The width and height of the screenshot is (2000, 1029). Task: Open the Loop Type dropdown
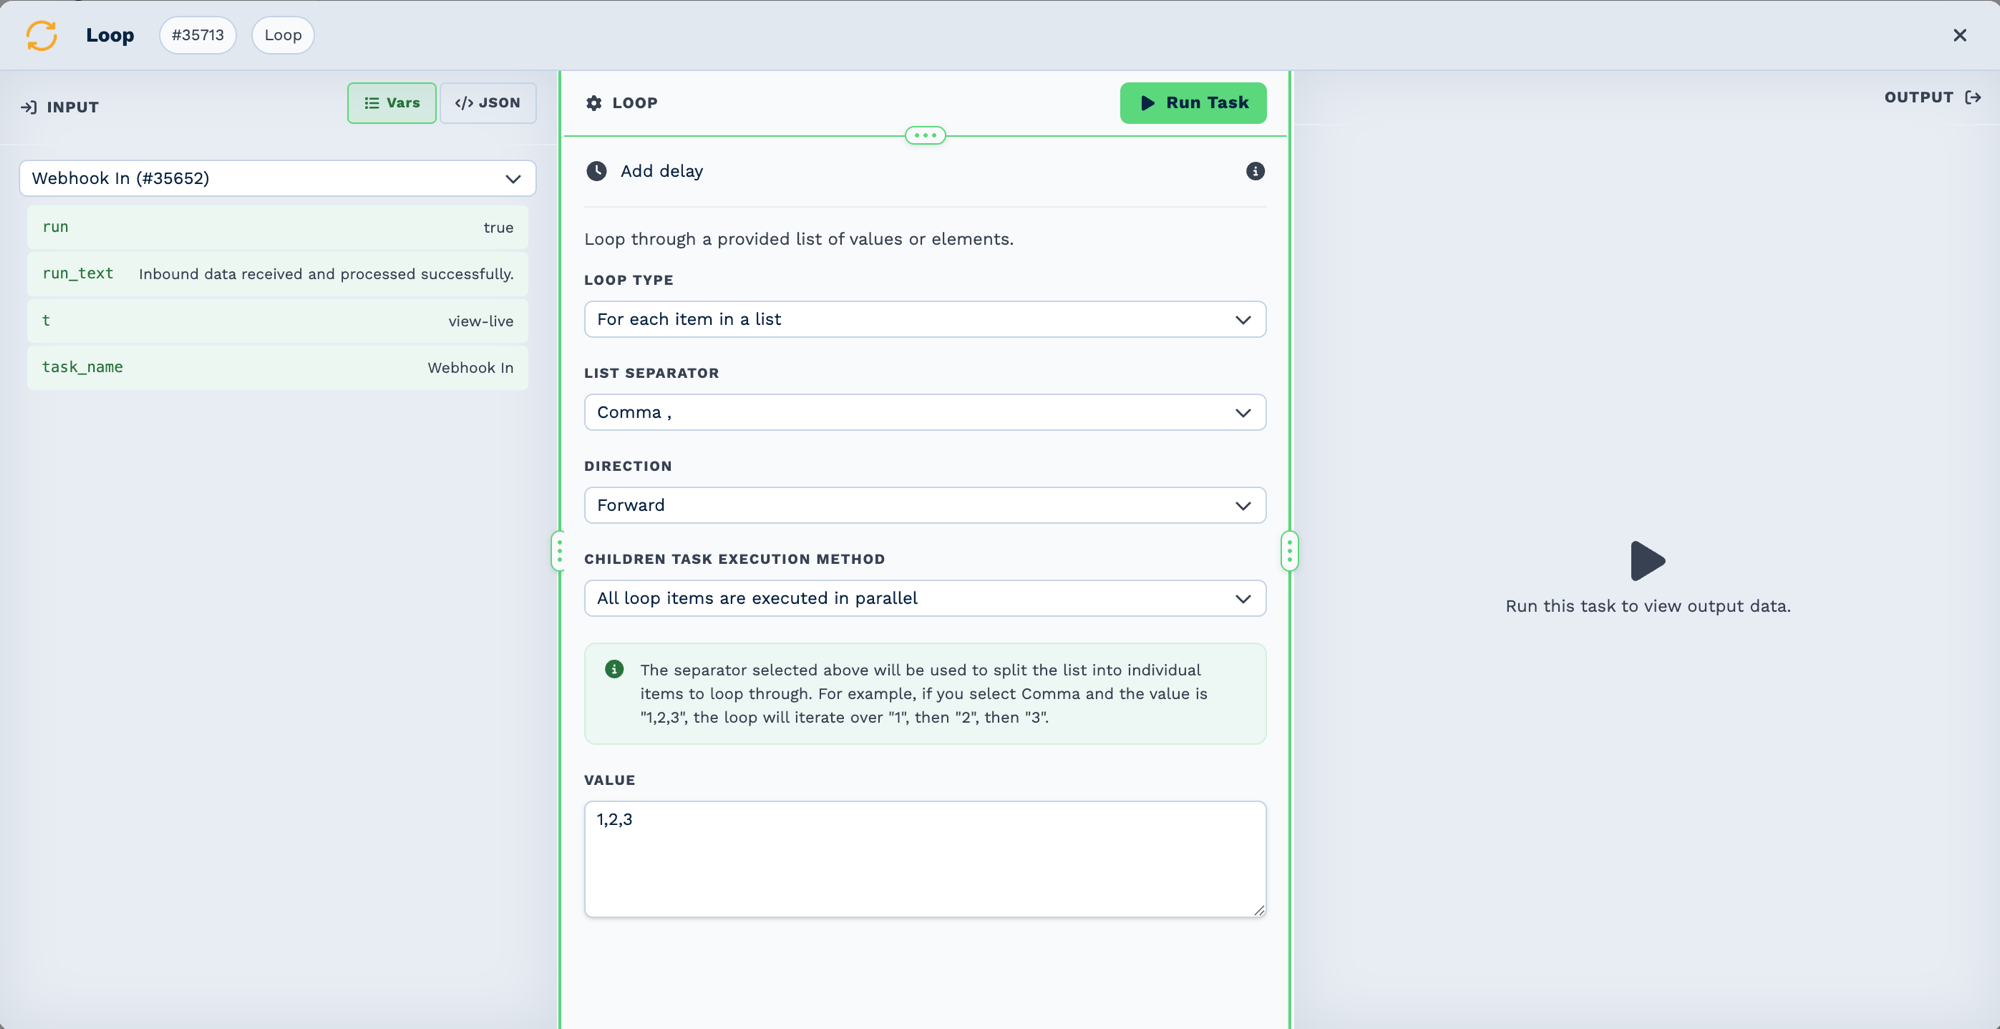click(925, 319)
